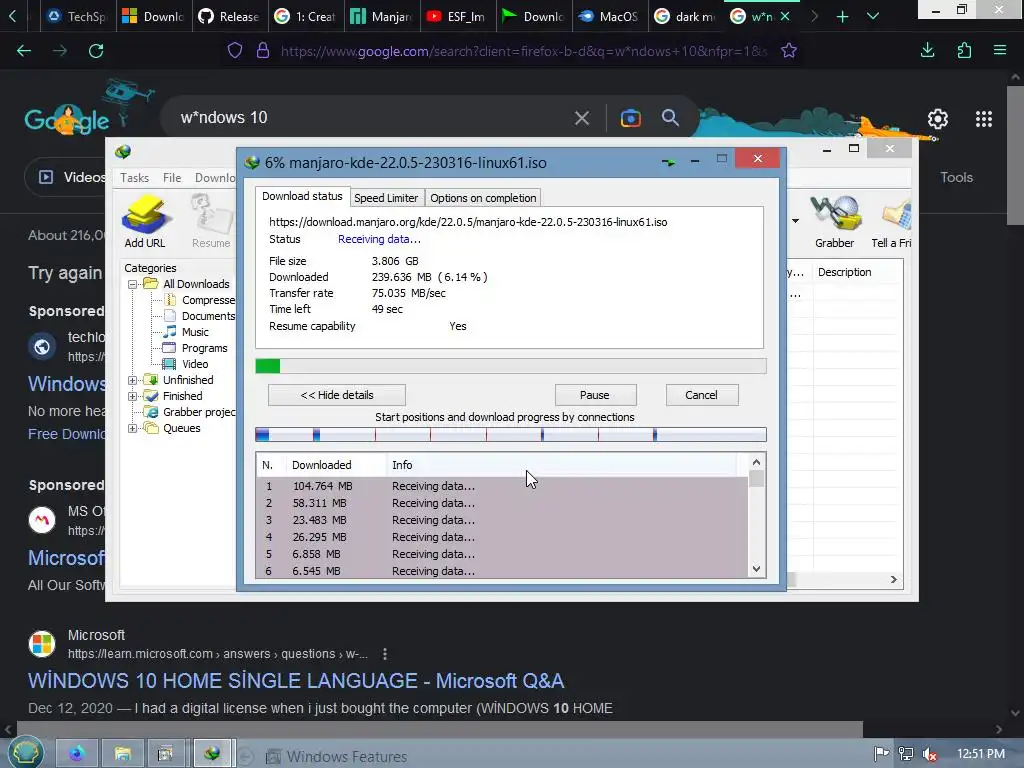Collapse the All Downloads tree node
The width and height of the screenshot is (1024, 768).
pos(133,284)
